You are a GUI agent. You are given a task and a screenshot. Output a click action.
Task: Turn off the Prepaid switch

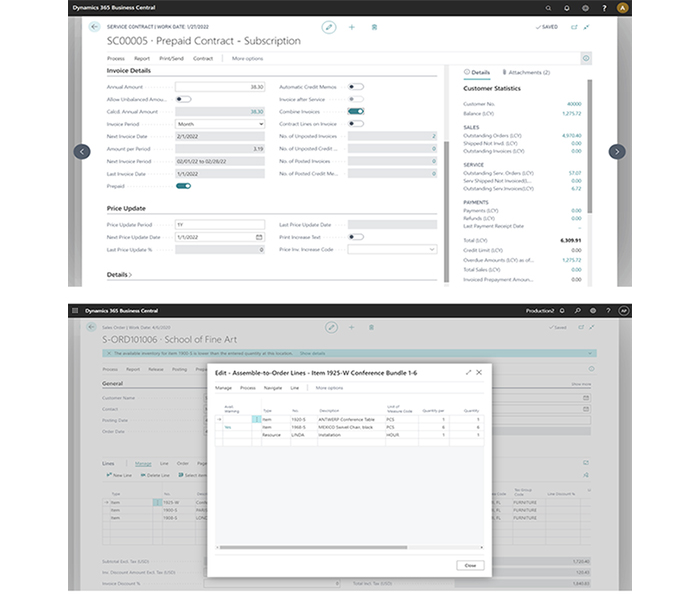(183, 186)
